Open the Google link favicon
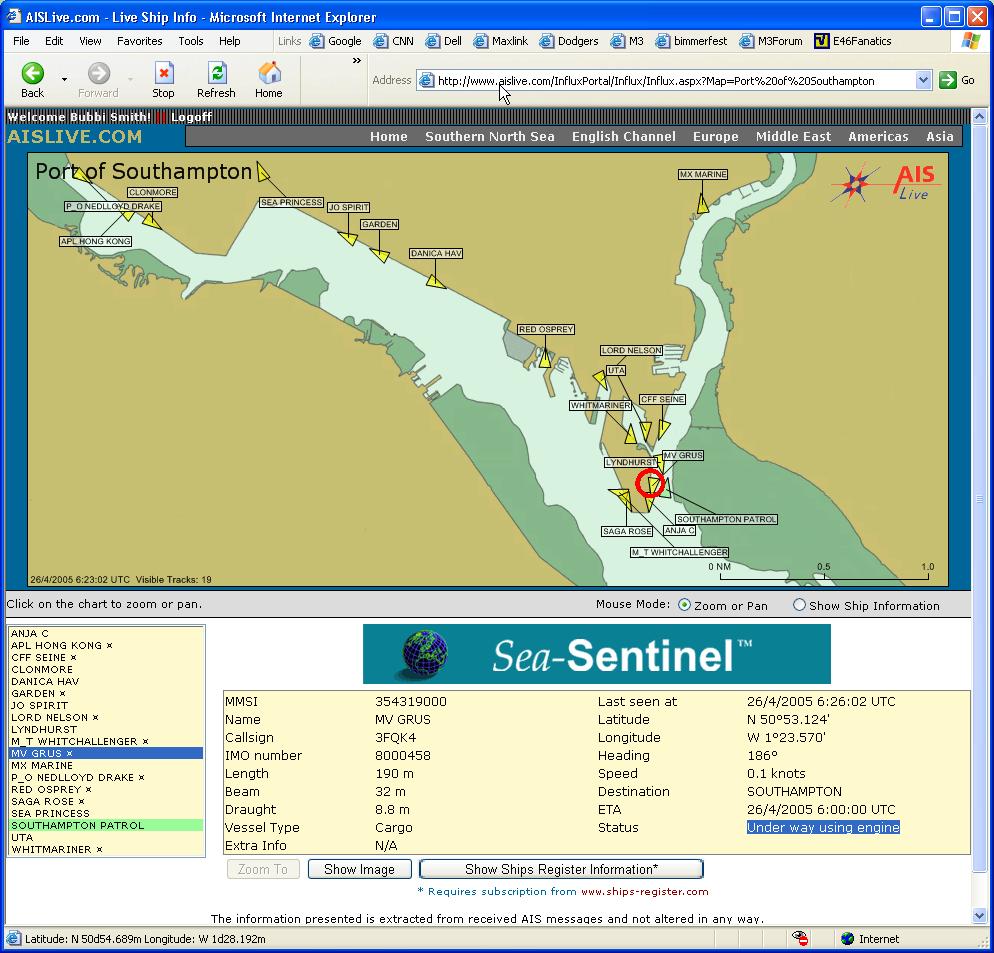This screenshot has height=953, width=994. 316,41
